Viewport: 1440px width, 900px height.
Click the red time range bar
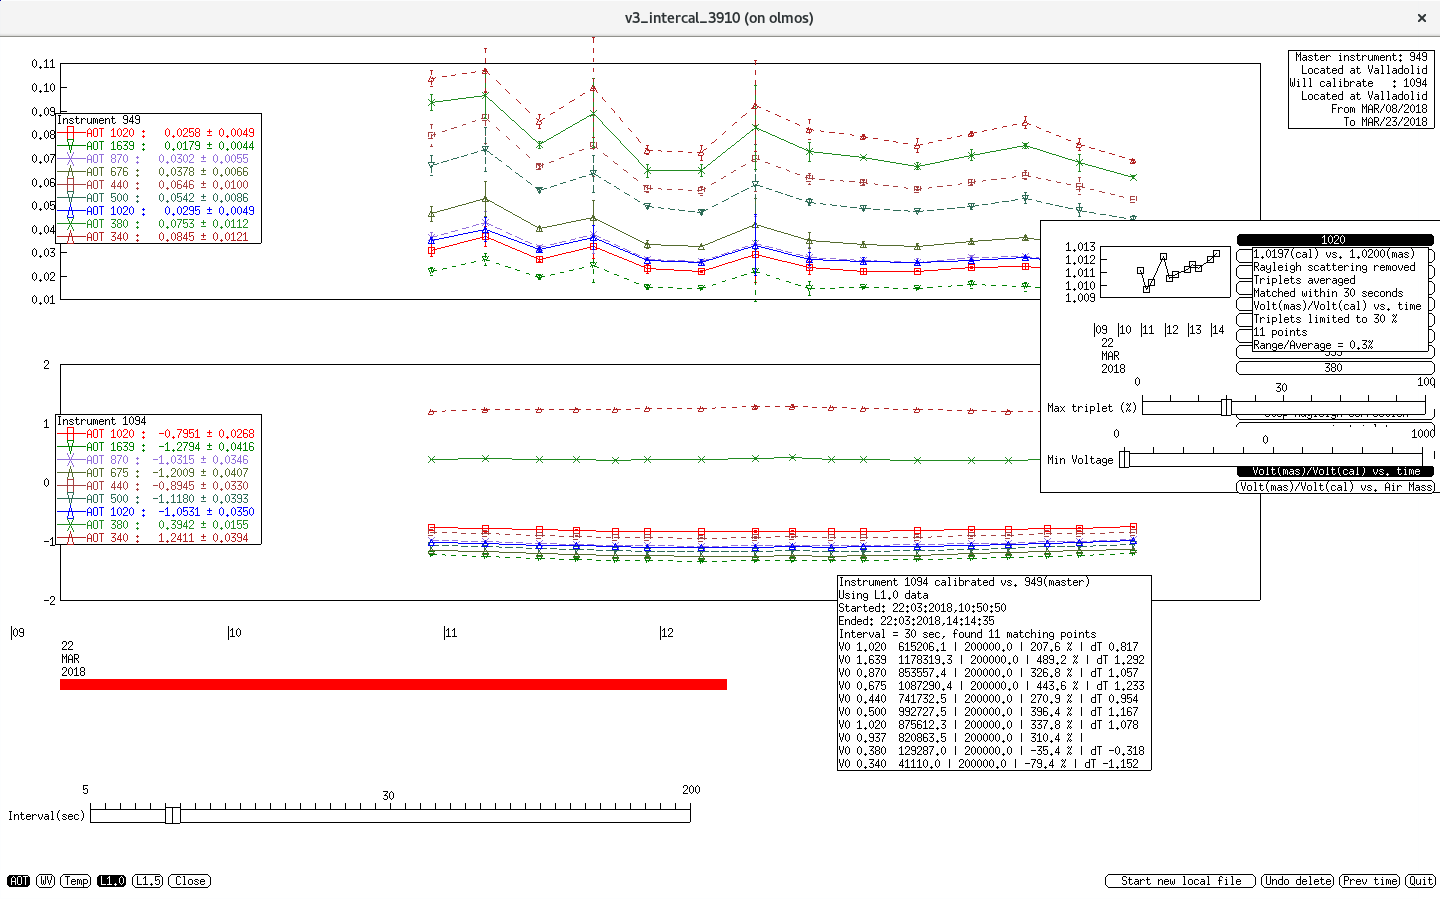point(393,684)
